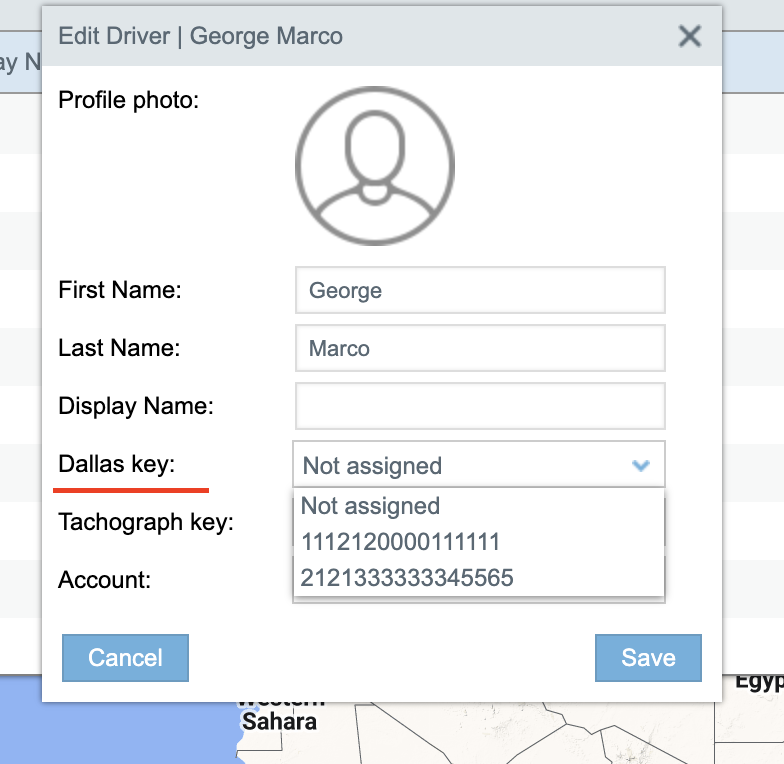
Task: Click the 'Profile photo:' label
Action: pyautogui.click(x=129, y=100)
